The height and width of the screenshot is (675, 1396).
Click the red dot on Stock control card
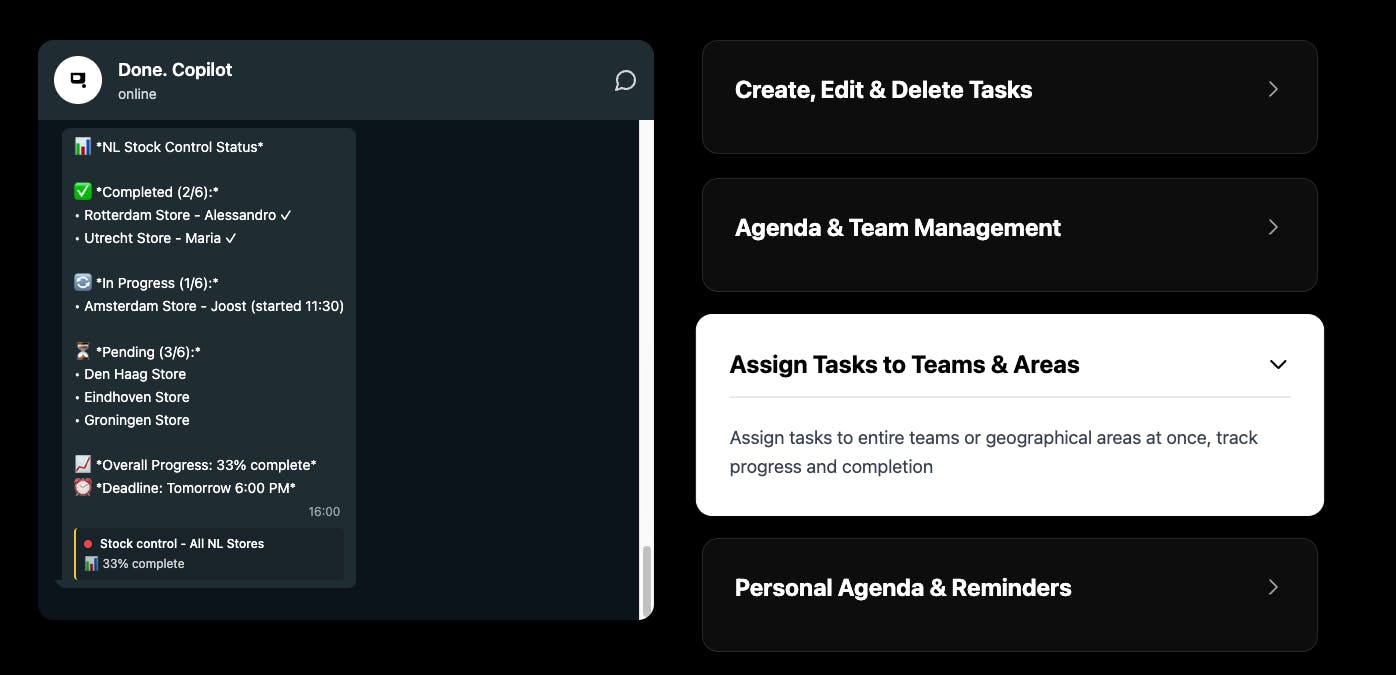coord(88,544)
